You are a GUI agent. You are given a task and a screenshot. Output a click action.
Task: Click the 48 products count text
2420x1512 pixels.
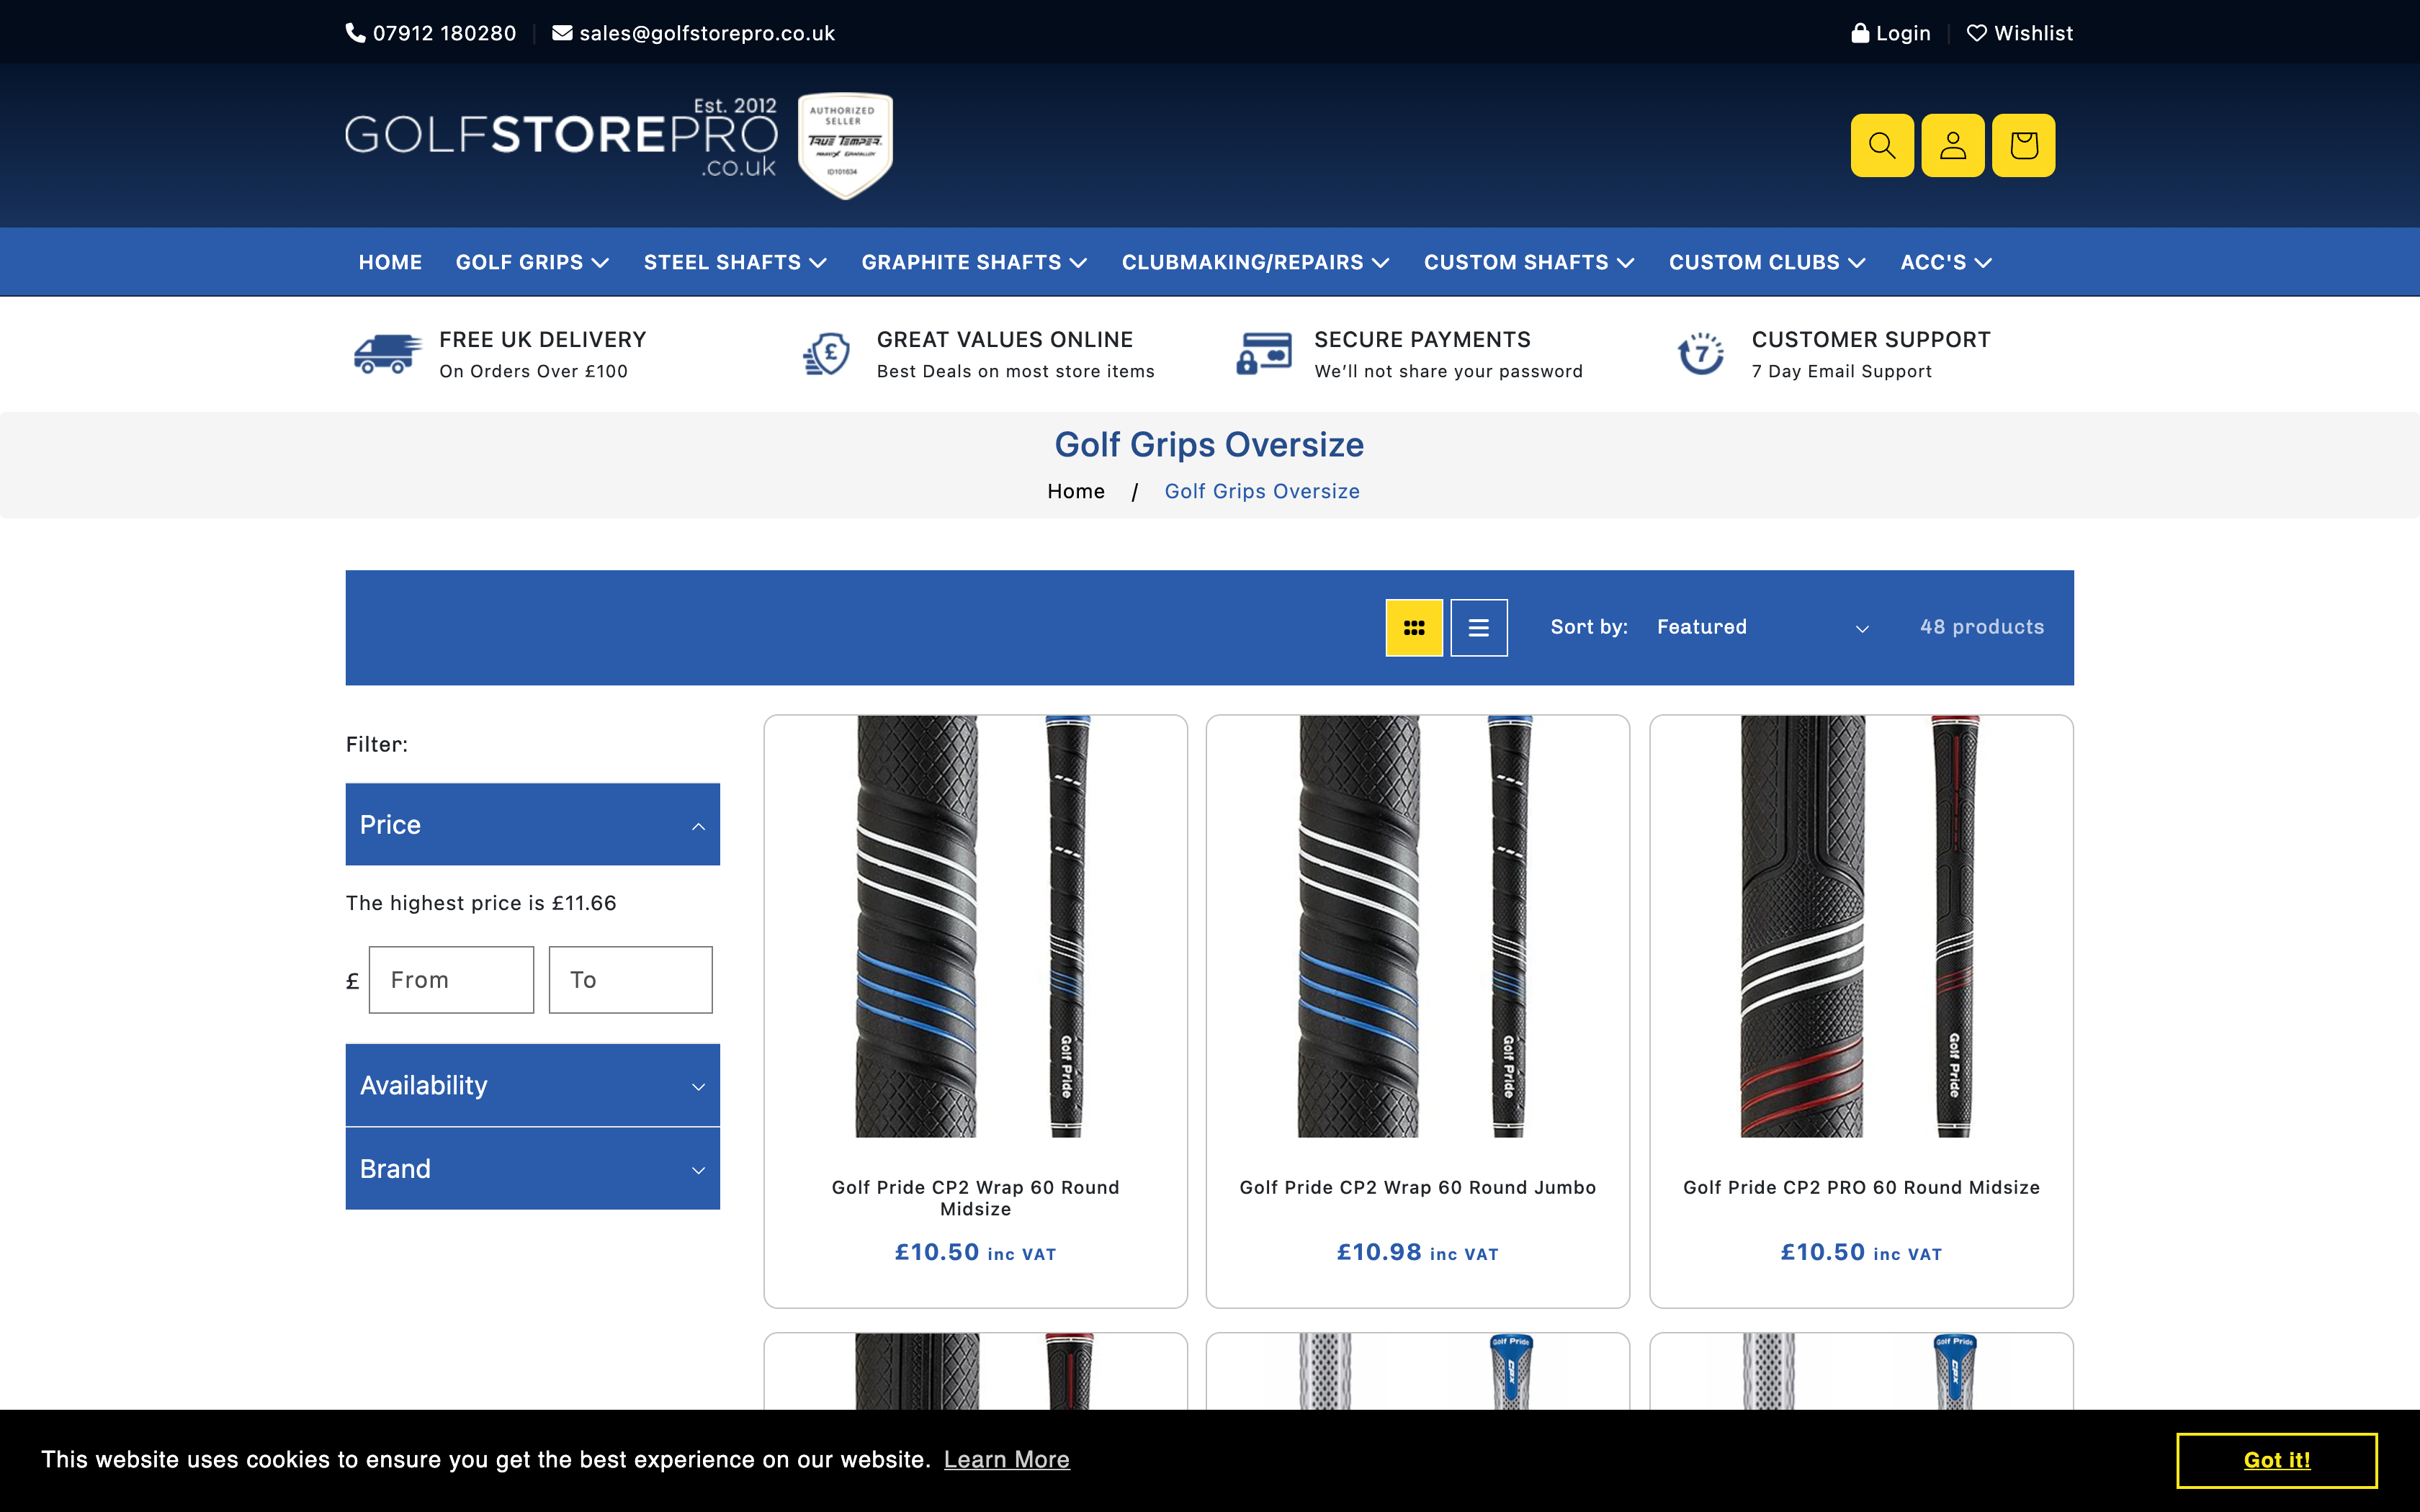(x=1982, y=627)
